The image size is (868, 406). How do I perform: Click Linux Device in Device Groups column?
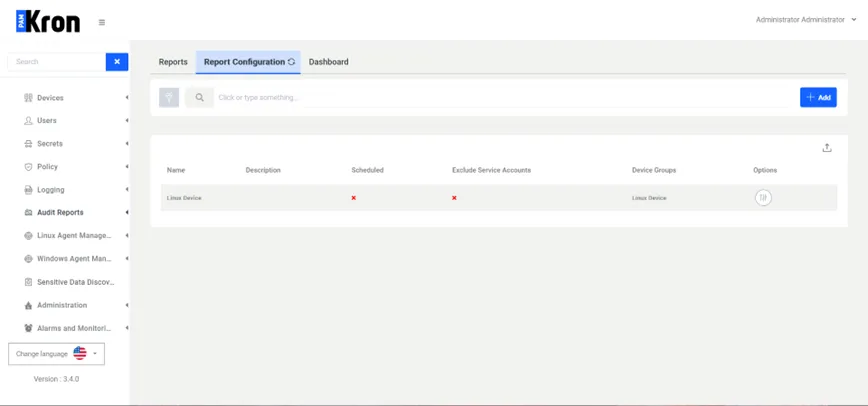[649, 198]
